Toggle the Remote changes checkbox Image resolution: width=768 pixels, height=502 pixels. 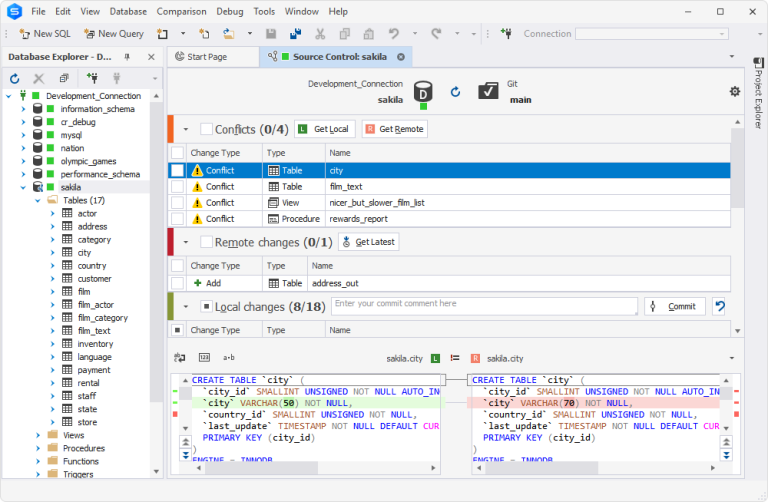[206, 242]
